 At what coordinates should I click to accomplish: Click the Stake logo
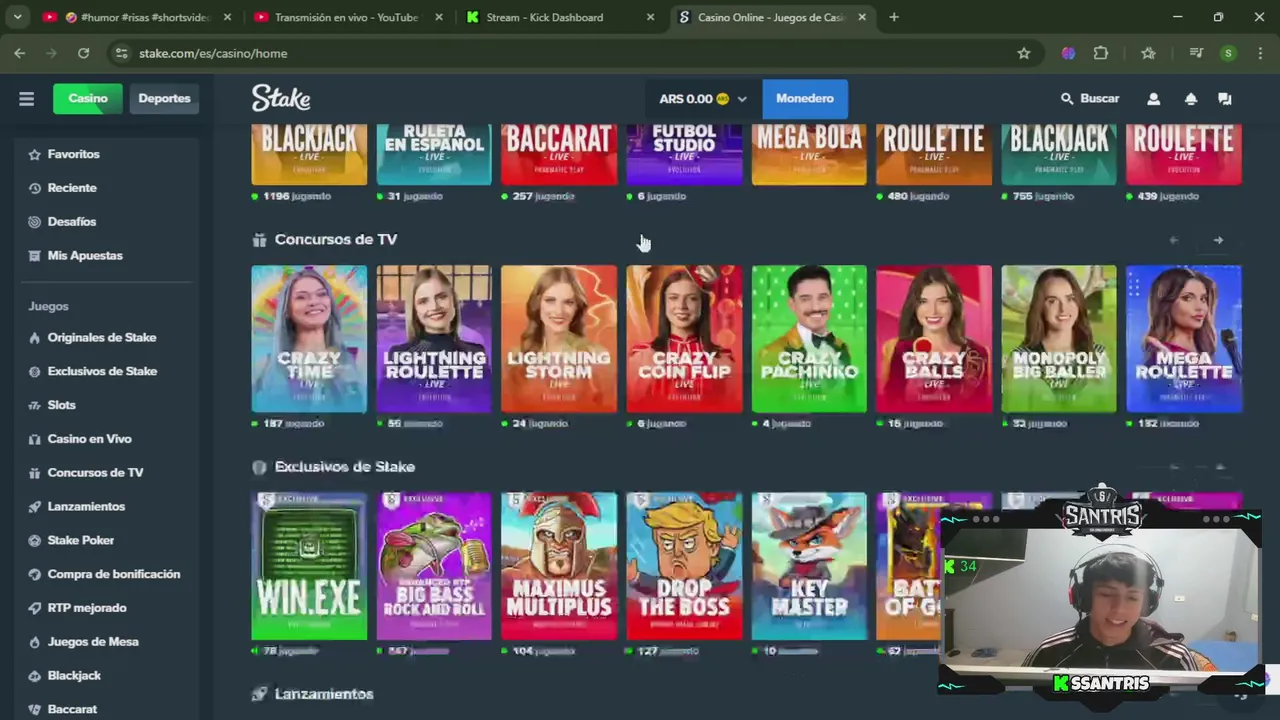[281, 98]
